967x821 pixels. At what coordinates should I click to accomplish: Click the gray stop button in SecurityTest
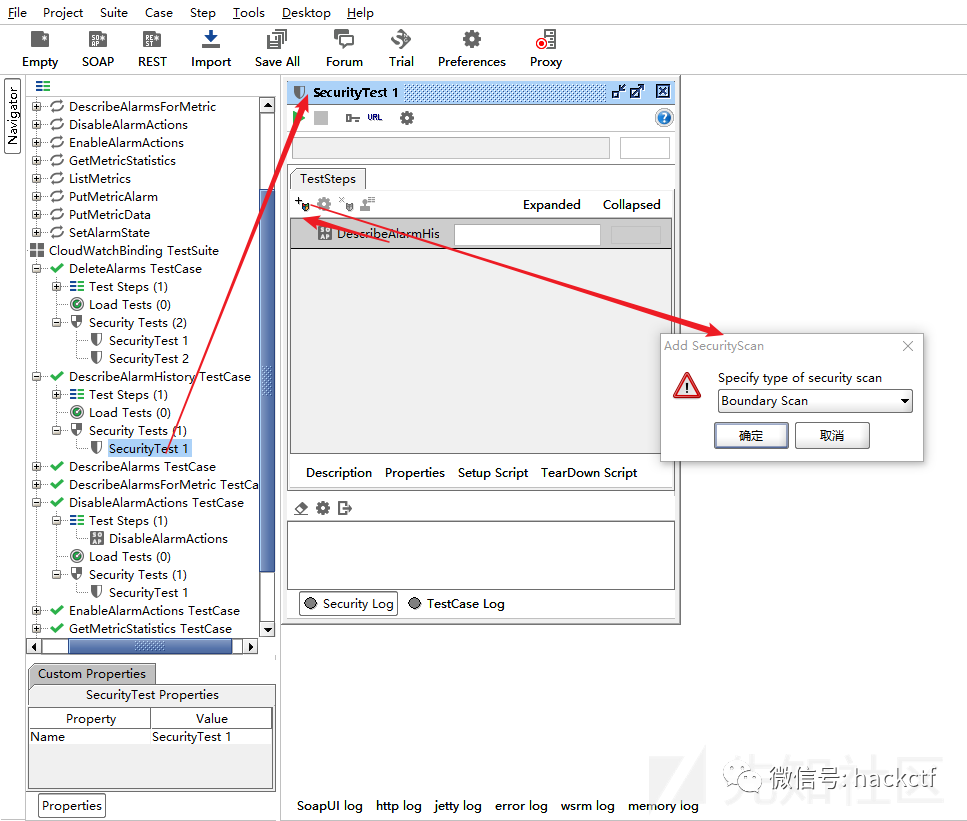pos(321,118)
